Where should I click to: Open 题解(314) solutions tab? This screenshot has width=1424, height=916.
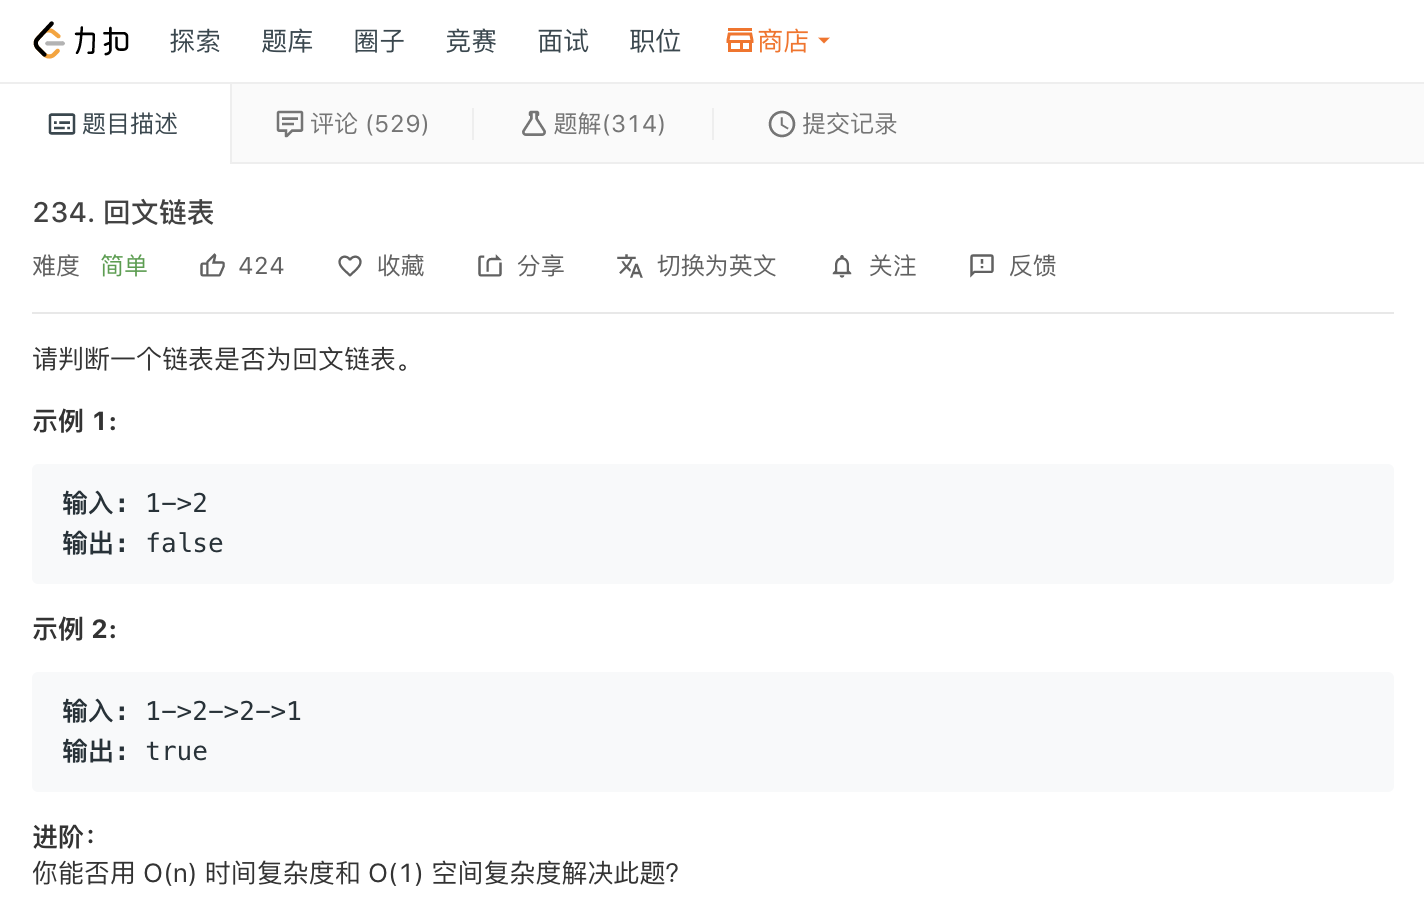(593, 124)
